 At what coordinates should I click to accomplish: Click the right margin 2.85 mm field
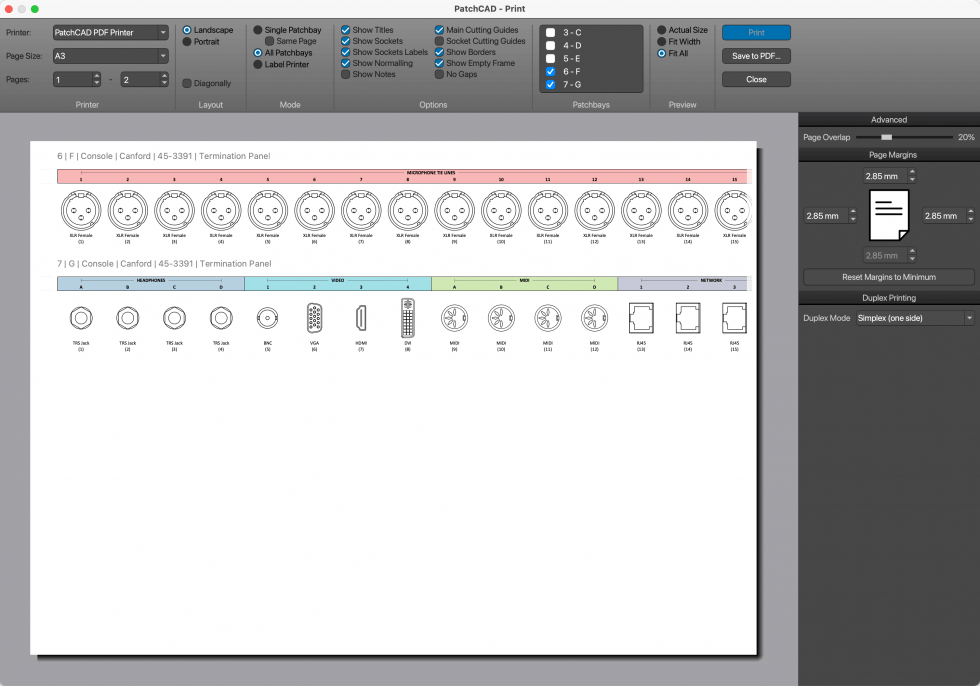point(944,216)
